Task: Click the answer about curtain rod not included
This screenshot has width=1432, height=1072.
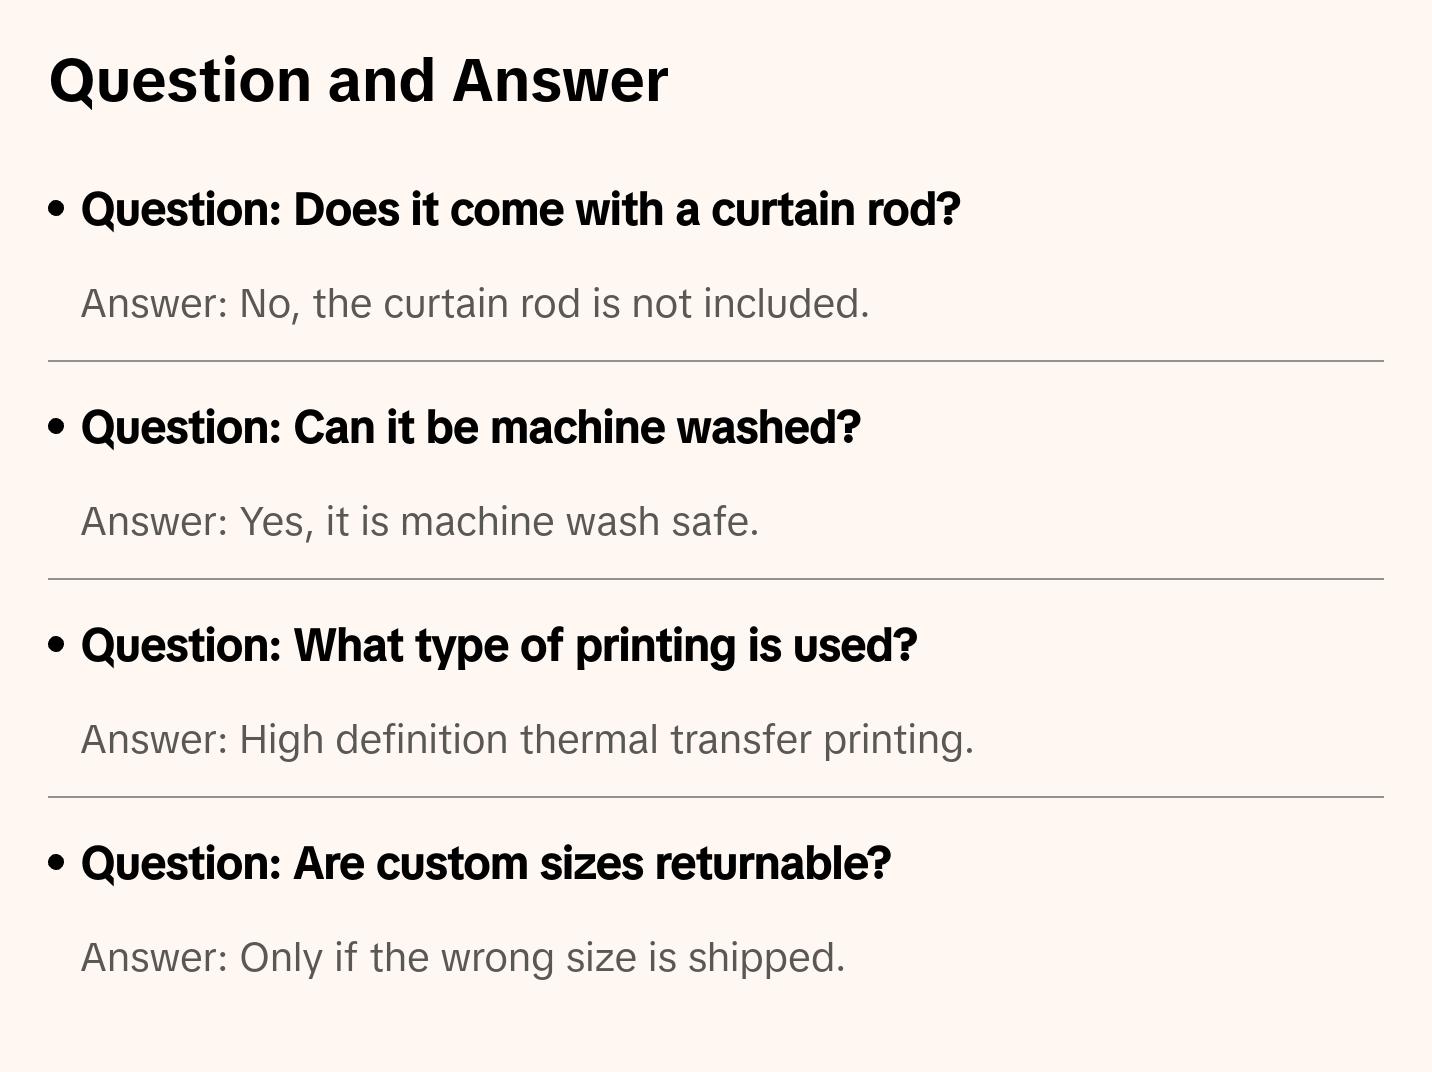Action: click(x=475, y=304)
